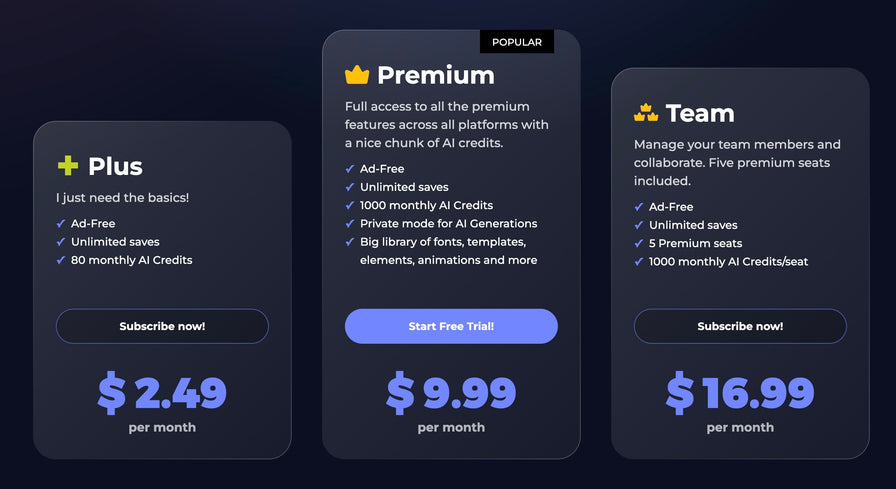Viewport: 896px width, 489px height.
Task: Click the checkmark next to 5 Premium seats
Action: coord(639,244)
